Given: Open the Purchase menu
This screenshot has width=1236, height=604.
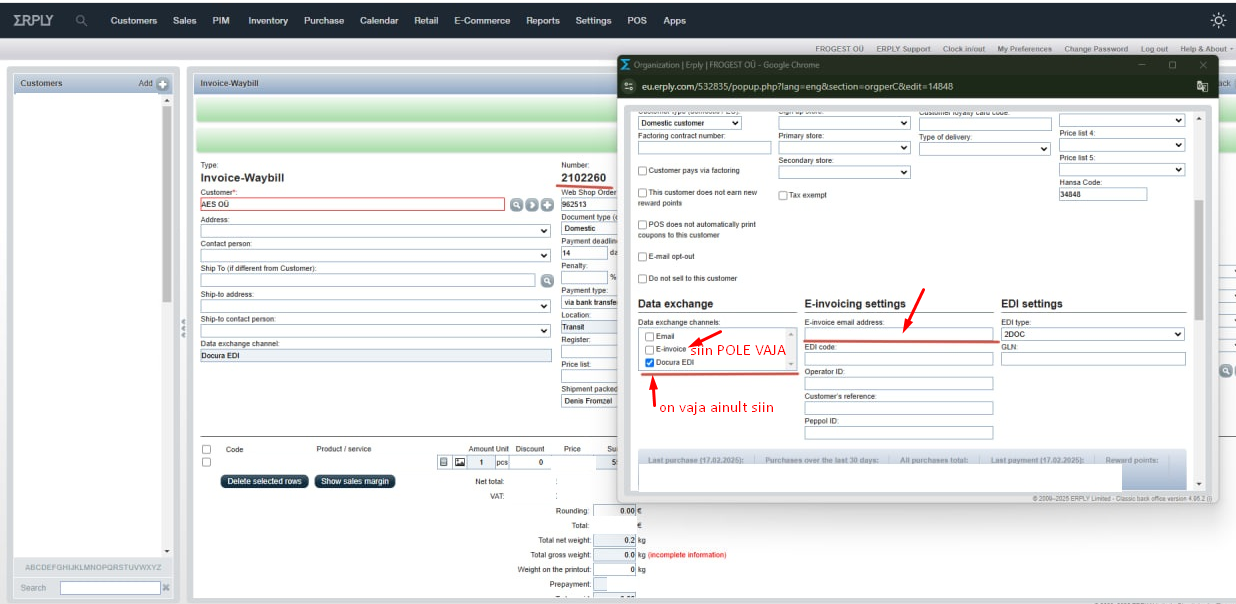Looking at the screenshot, I should click(324, 20).
